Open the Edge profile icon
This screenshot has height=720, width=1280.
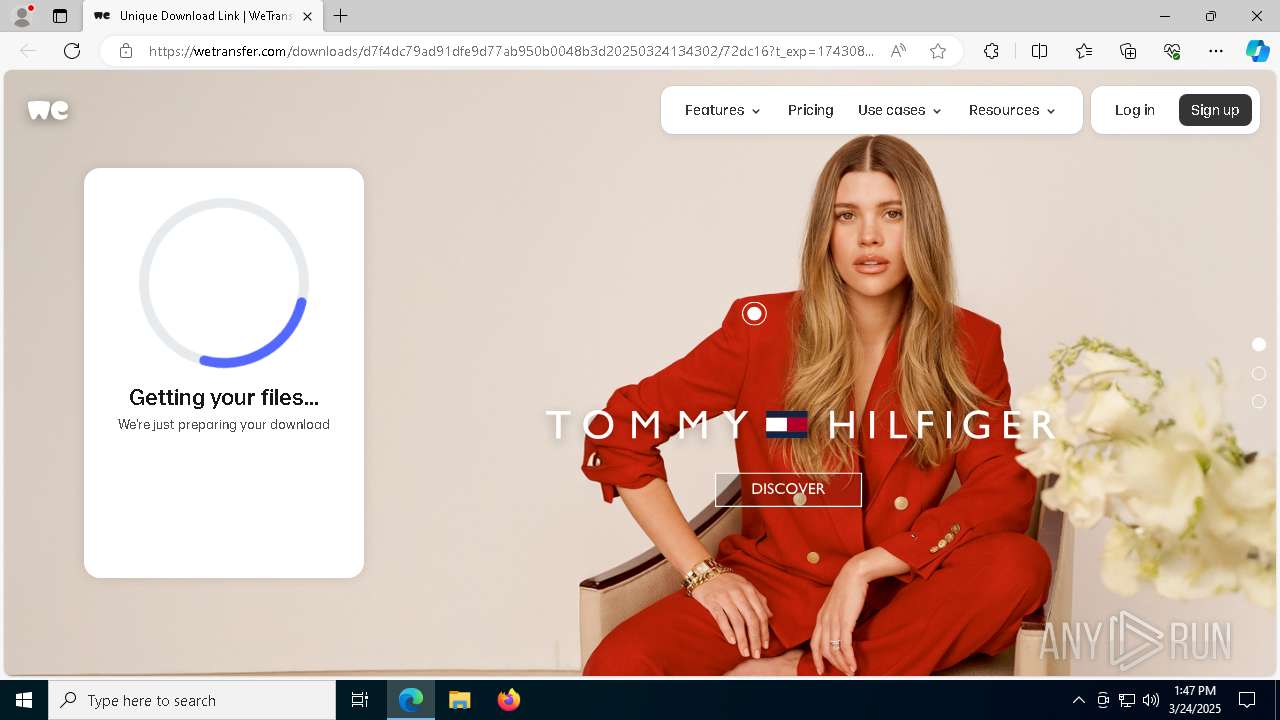click(21, 16)
